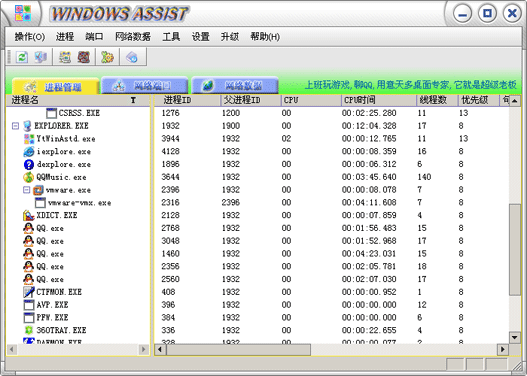Click the vertical scrollbar down arrow
The width and height of the screenshot is (527, 376).
(x=515, y=337)
